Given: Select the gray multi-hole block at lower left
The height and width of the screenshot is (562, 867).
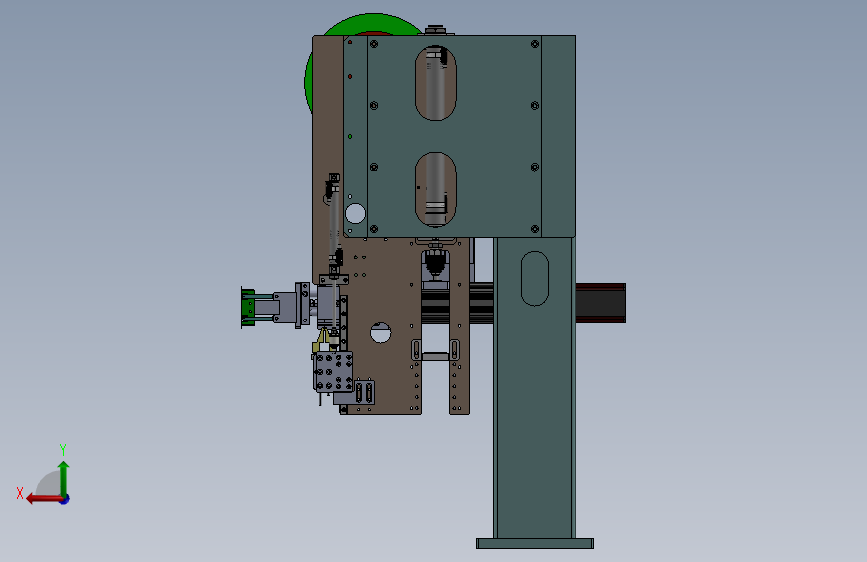Looking at the screenshot, I should pos(333,371).
